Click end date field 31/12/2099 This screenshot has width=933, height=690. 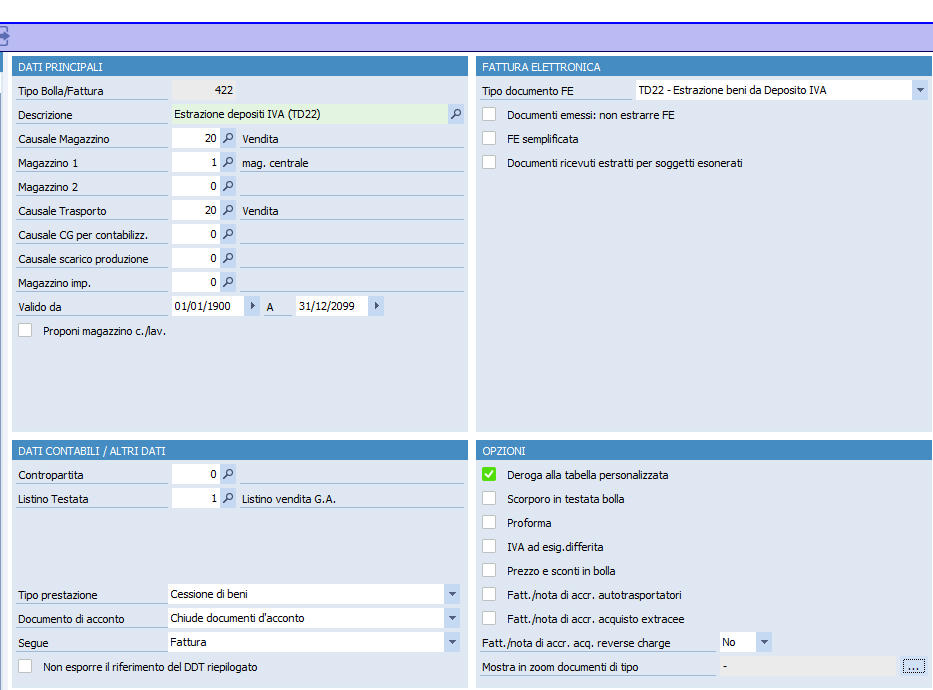[332, 306]
